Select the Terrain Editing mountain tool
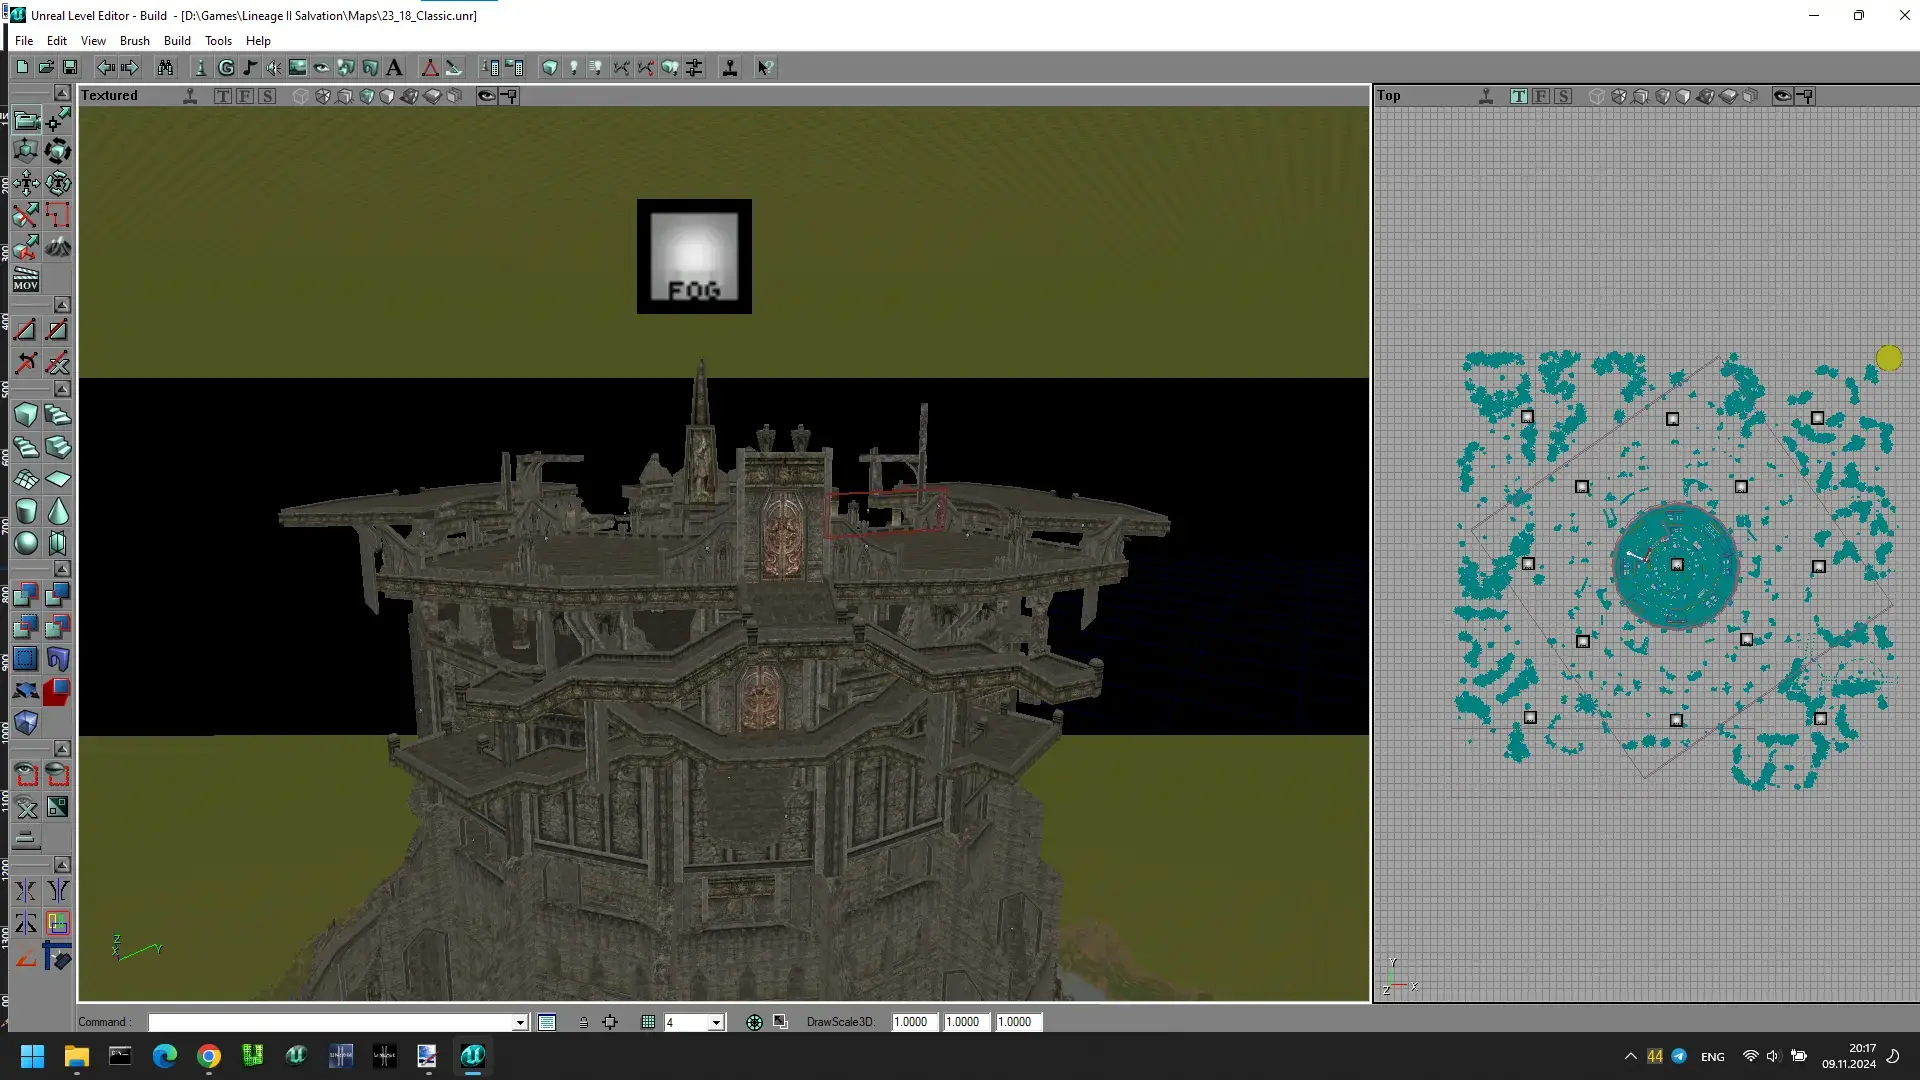This screenshot has width=1920, height=1080. 58,246
